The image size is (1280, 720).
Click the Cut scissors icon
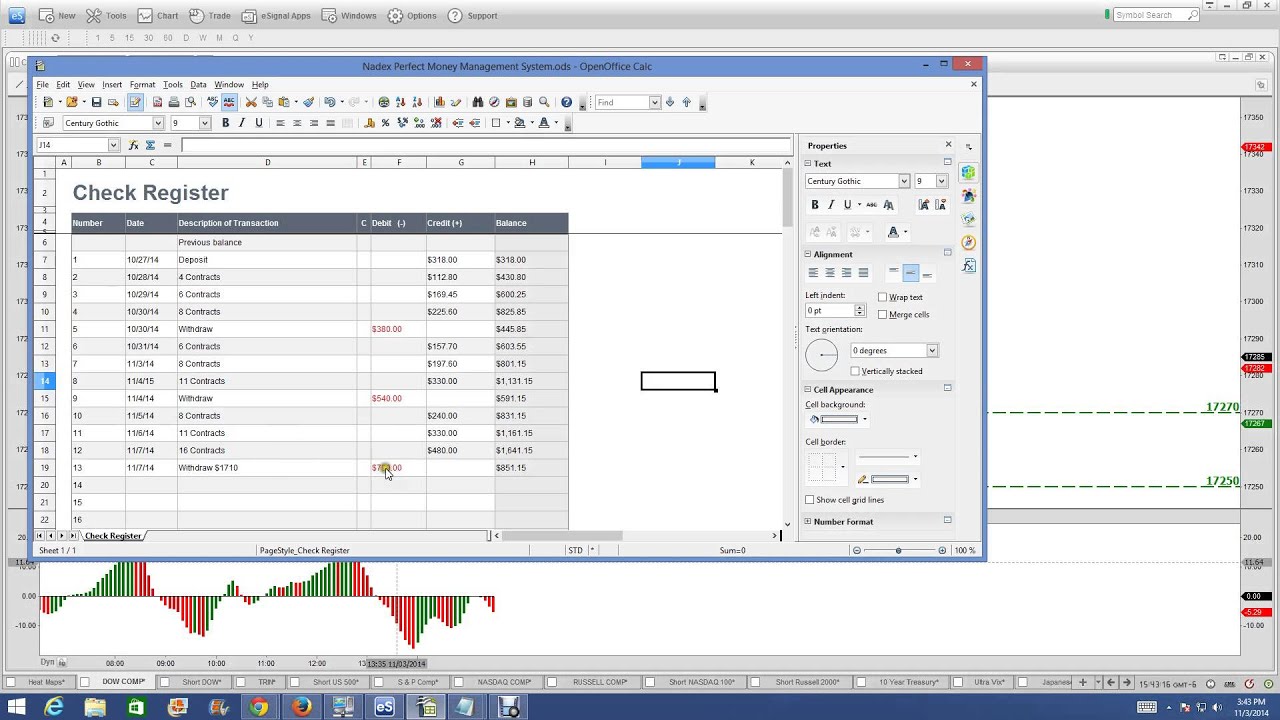[x=251, y=102]
